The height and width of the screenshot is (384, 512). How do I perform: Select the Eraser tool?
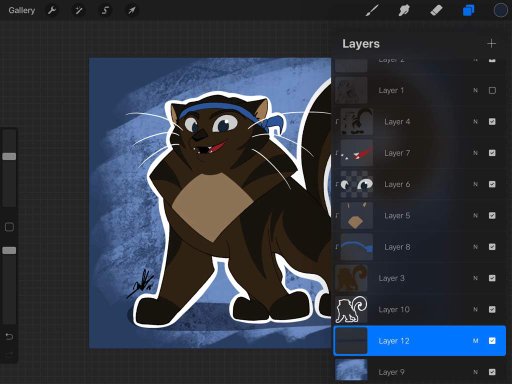[436, 10]
